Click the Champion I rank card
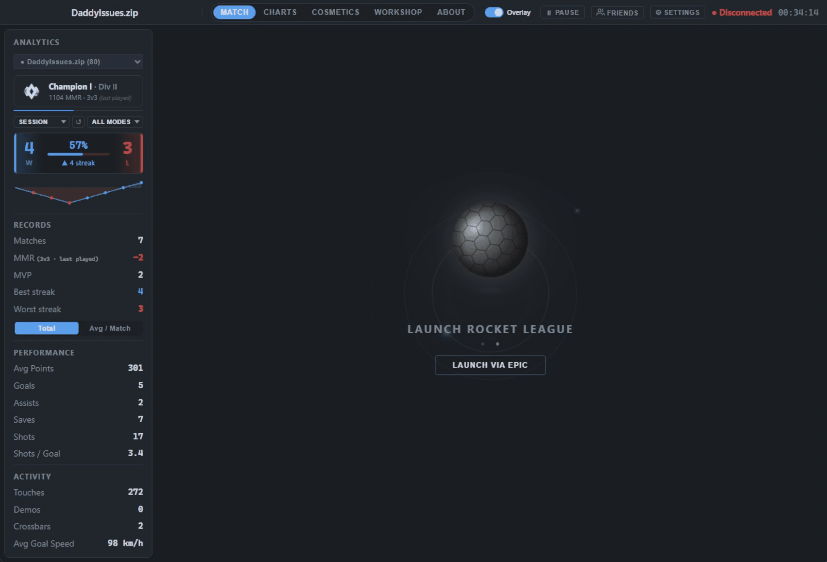Screen dimensions: 827x562 pos(78,92)
